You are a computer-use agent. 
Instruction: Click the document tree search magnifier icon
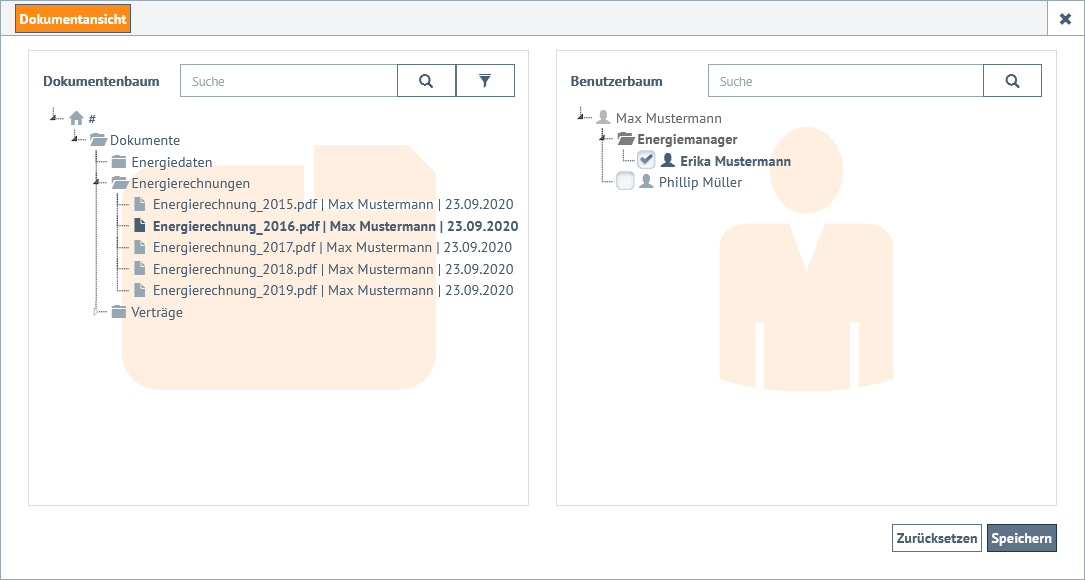[x=426, y=81]
